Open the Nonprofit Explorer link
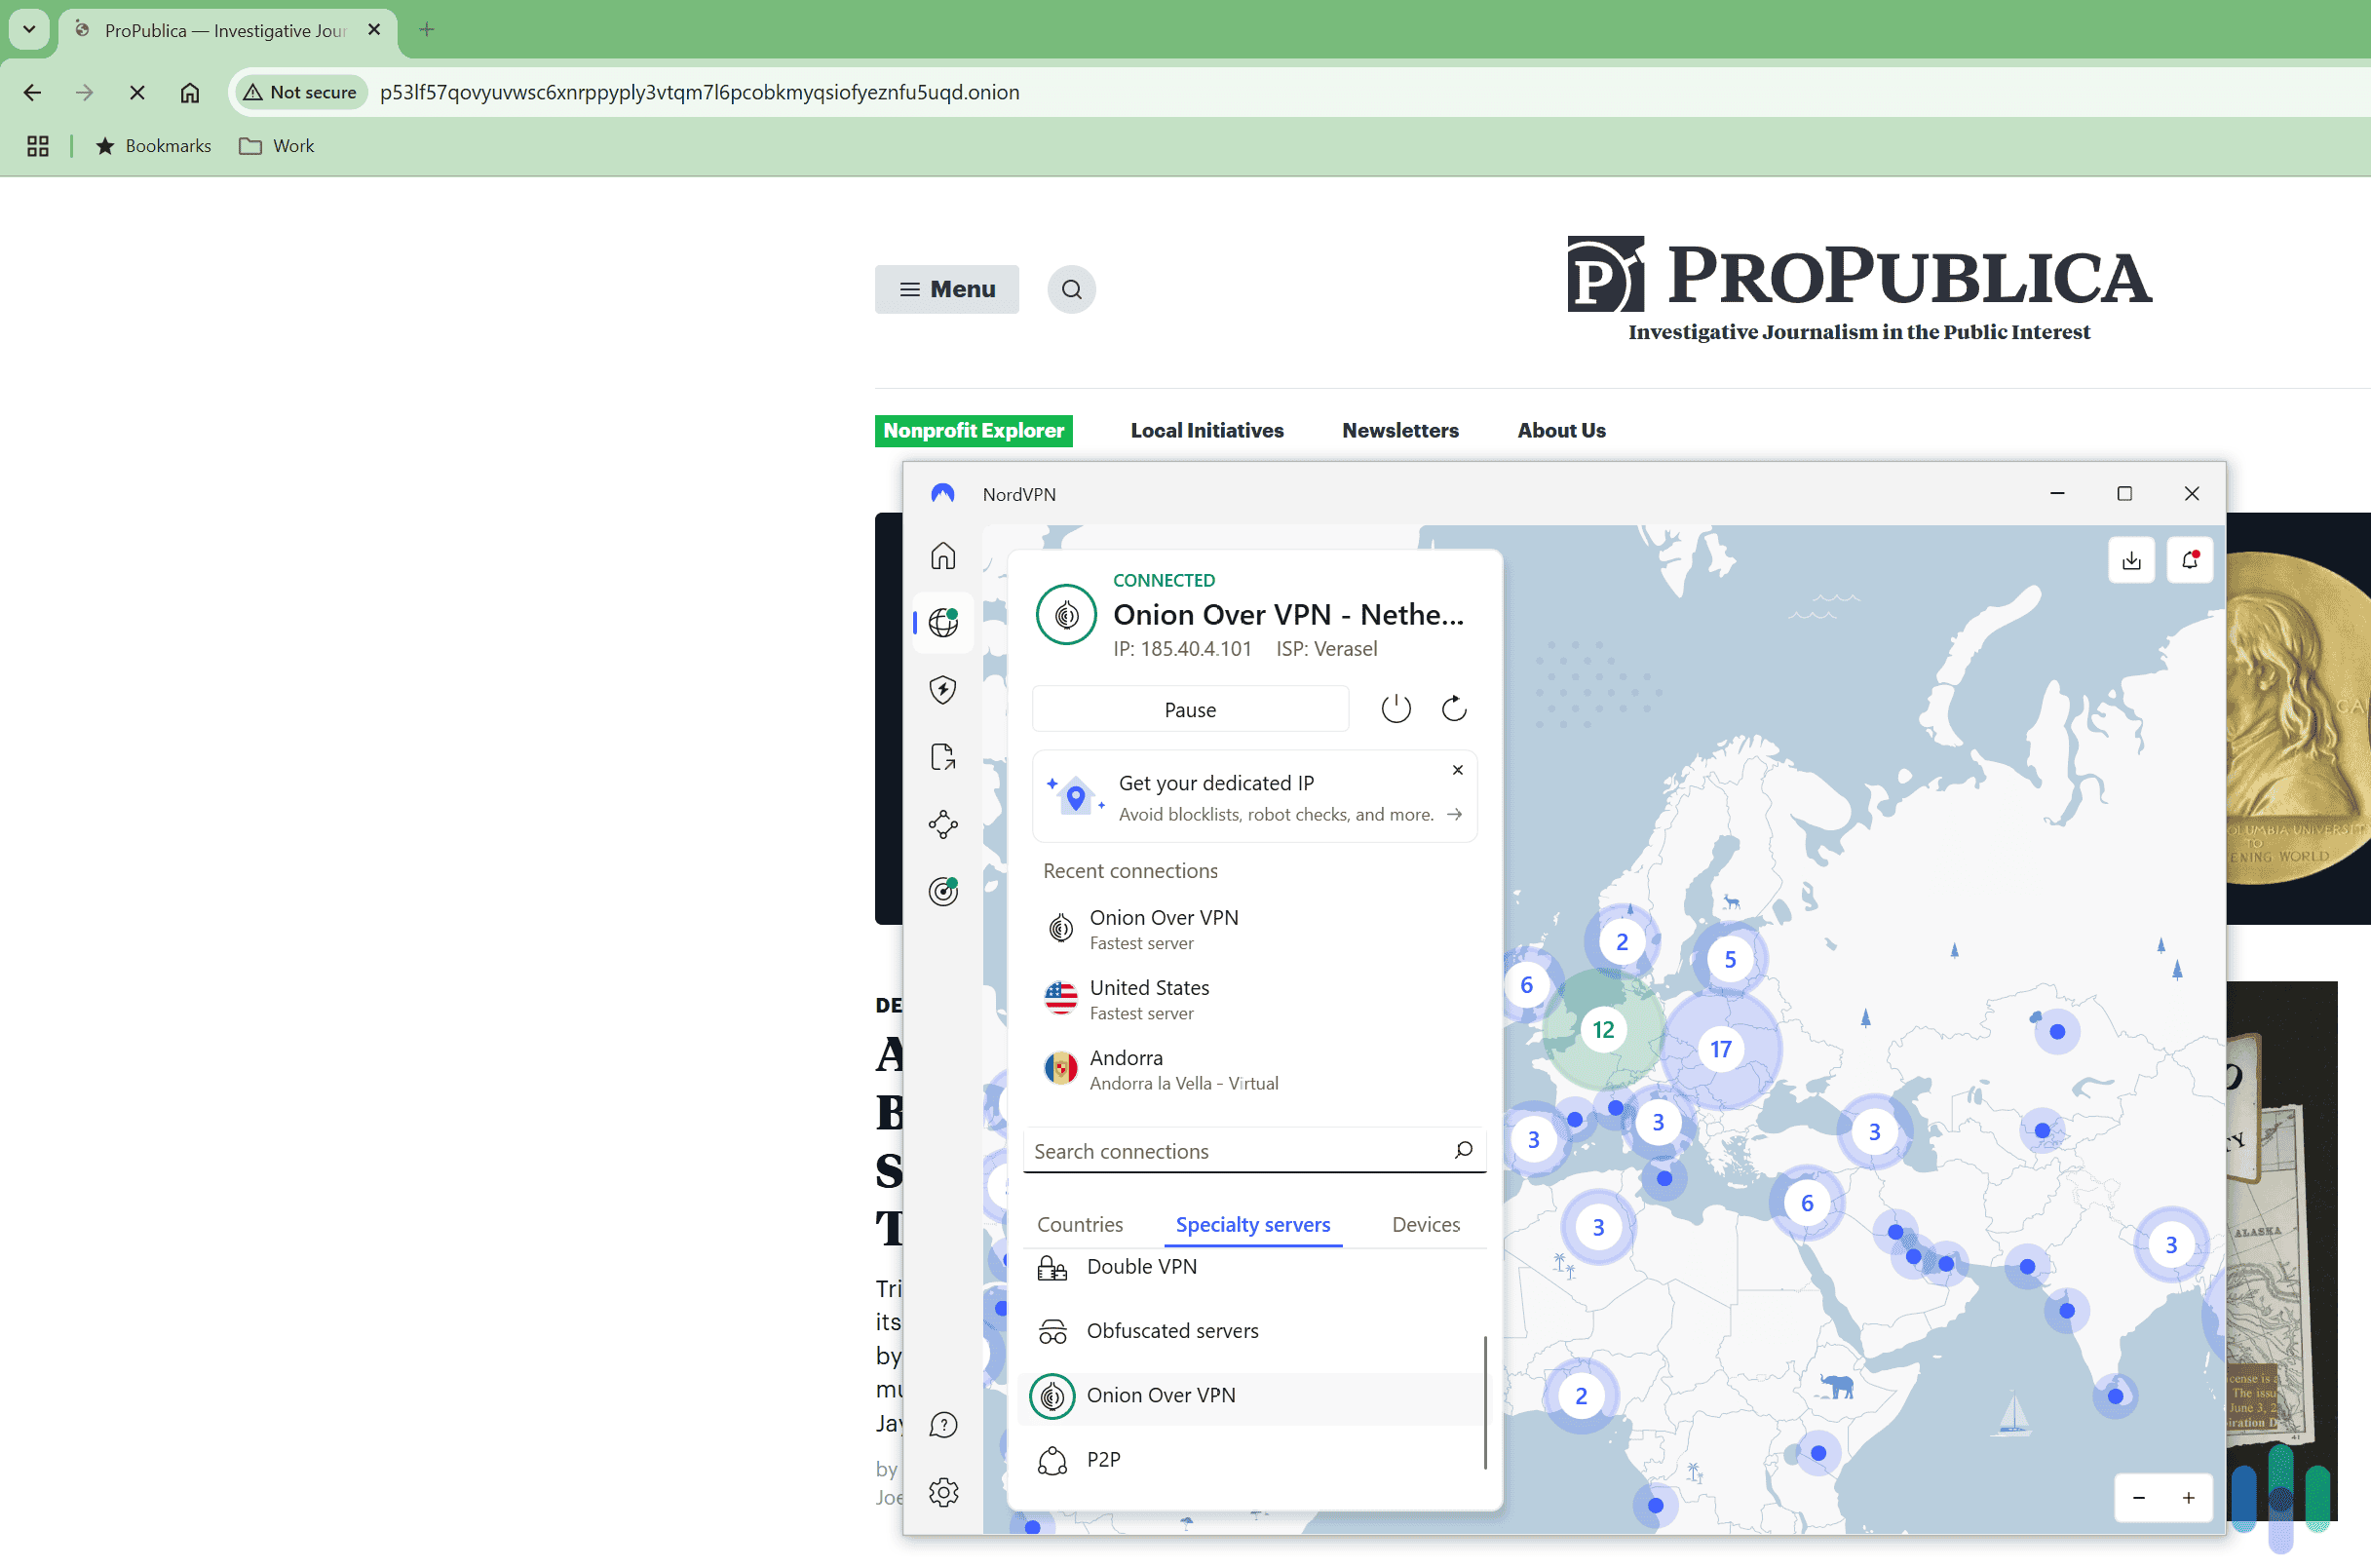 tap(973, 430)
